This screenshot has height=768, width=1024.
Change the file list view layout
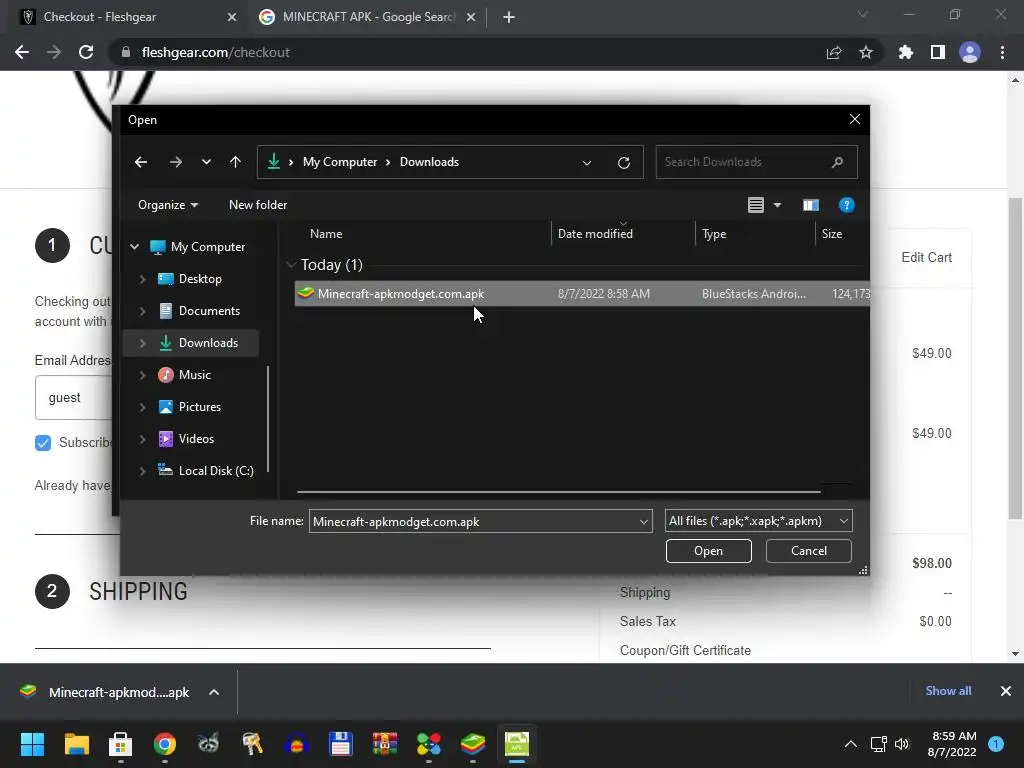point(756,205)
